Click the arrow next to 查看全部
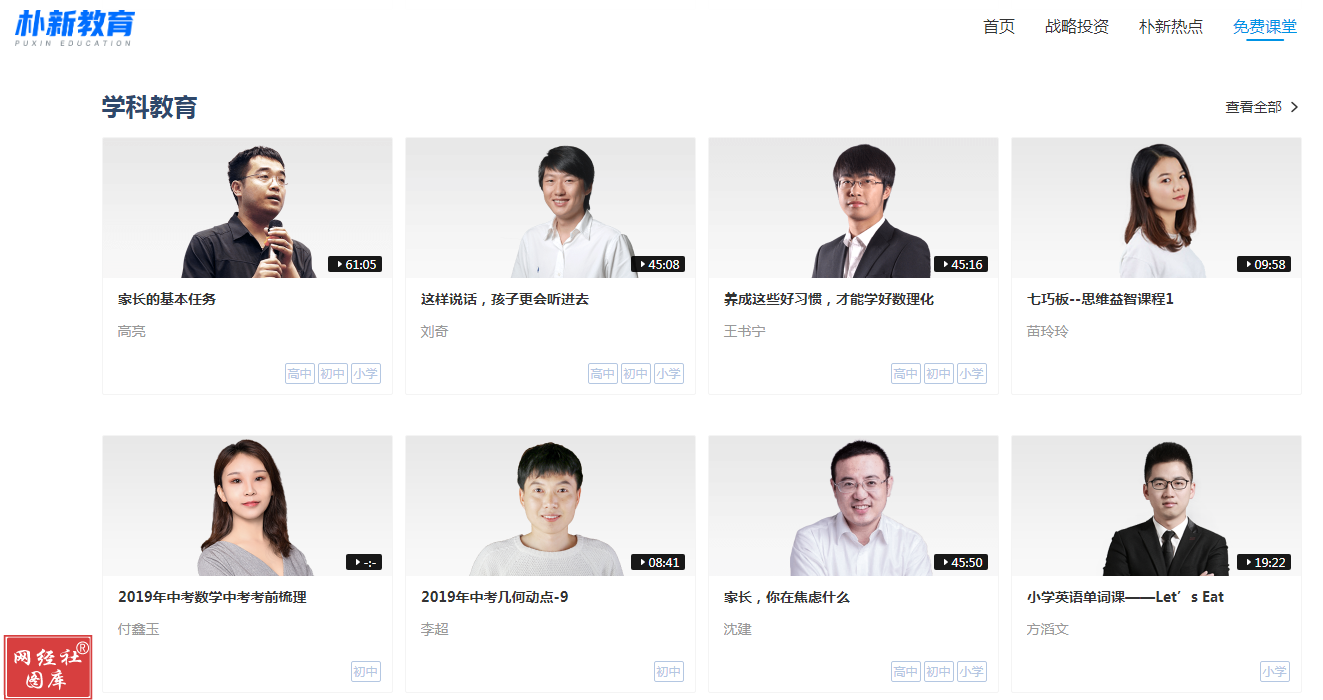Image resolution: width=1323 pixels, height=700 pixels. (x=1294, y=107)
